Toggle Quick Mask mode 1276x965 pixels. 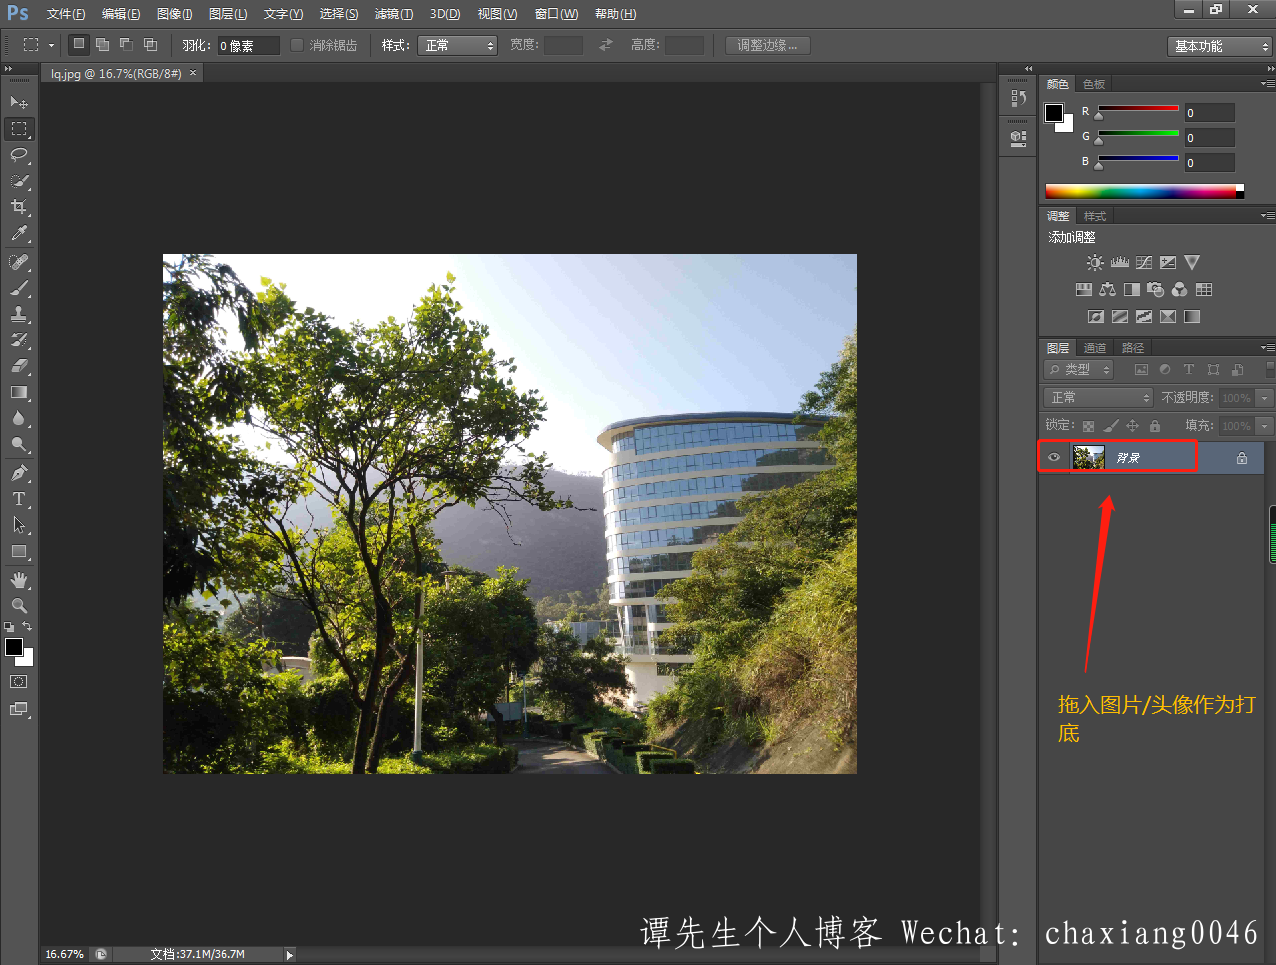click(x=18, y=682)
